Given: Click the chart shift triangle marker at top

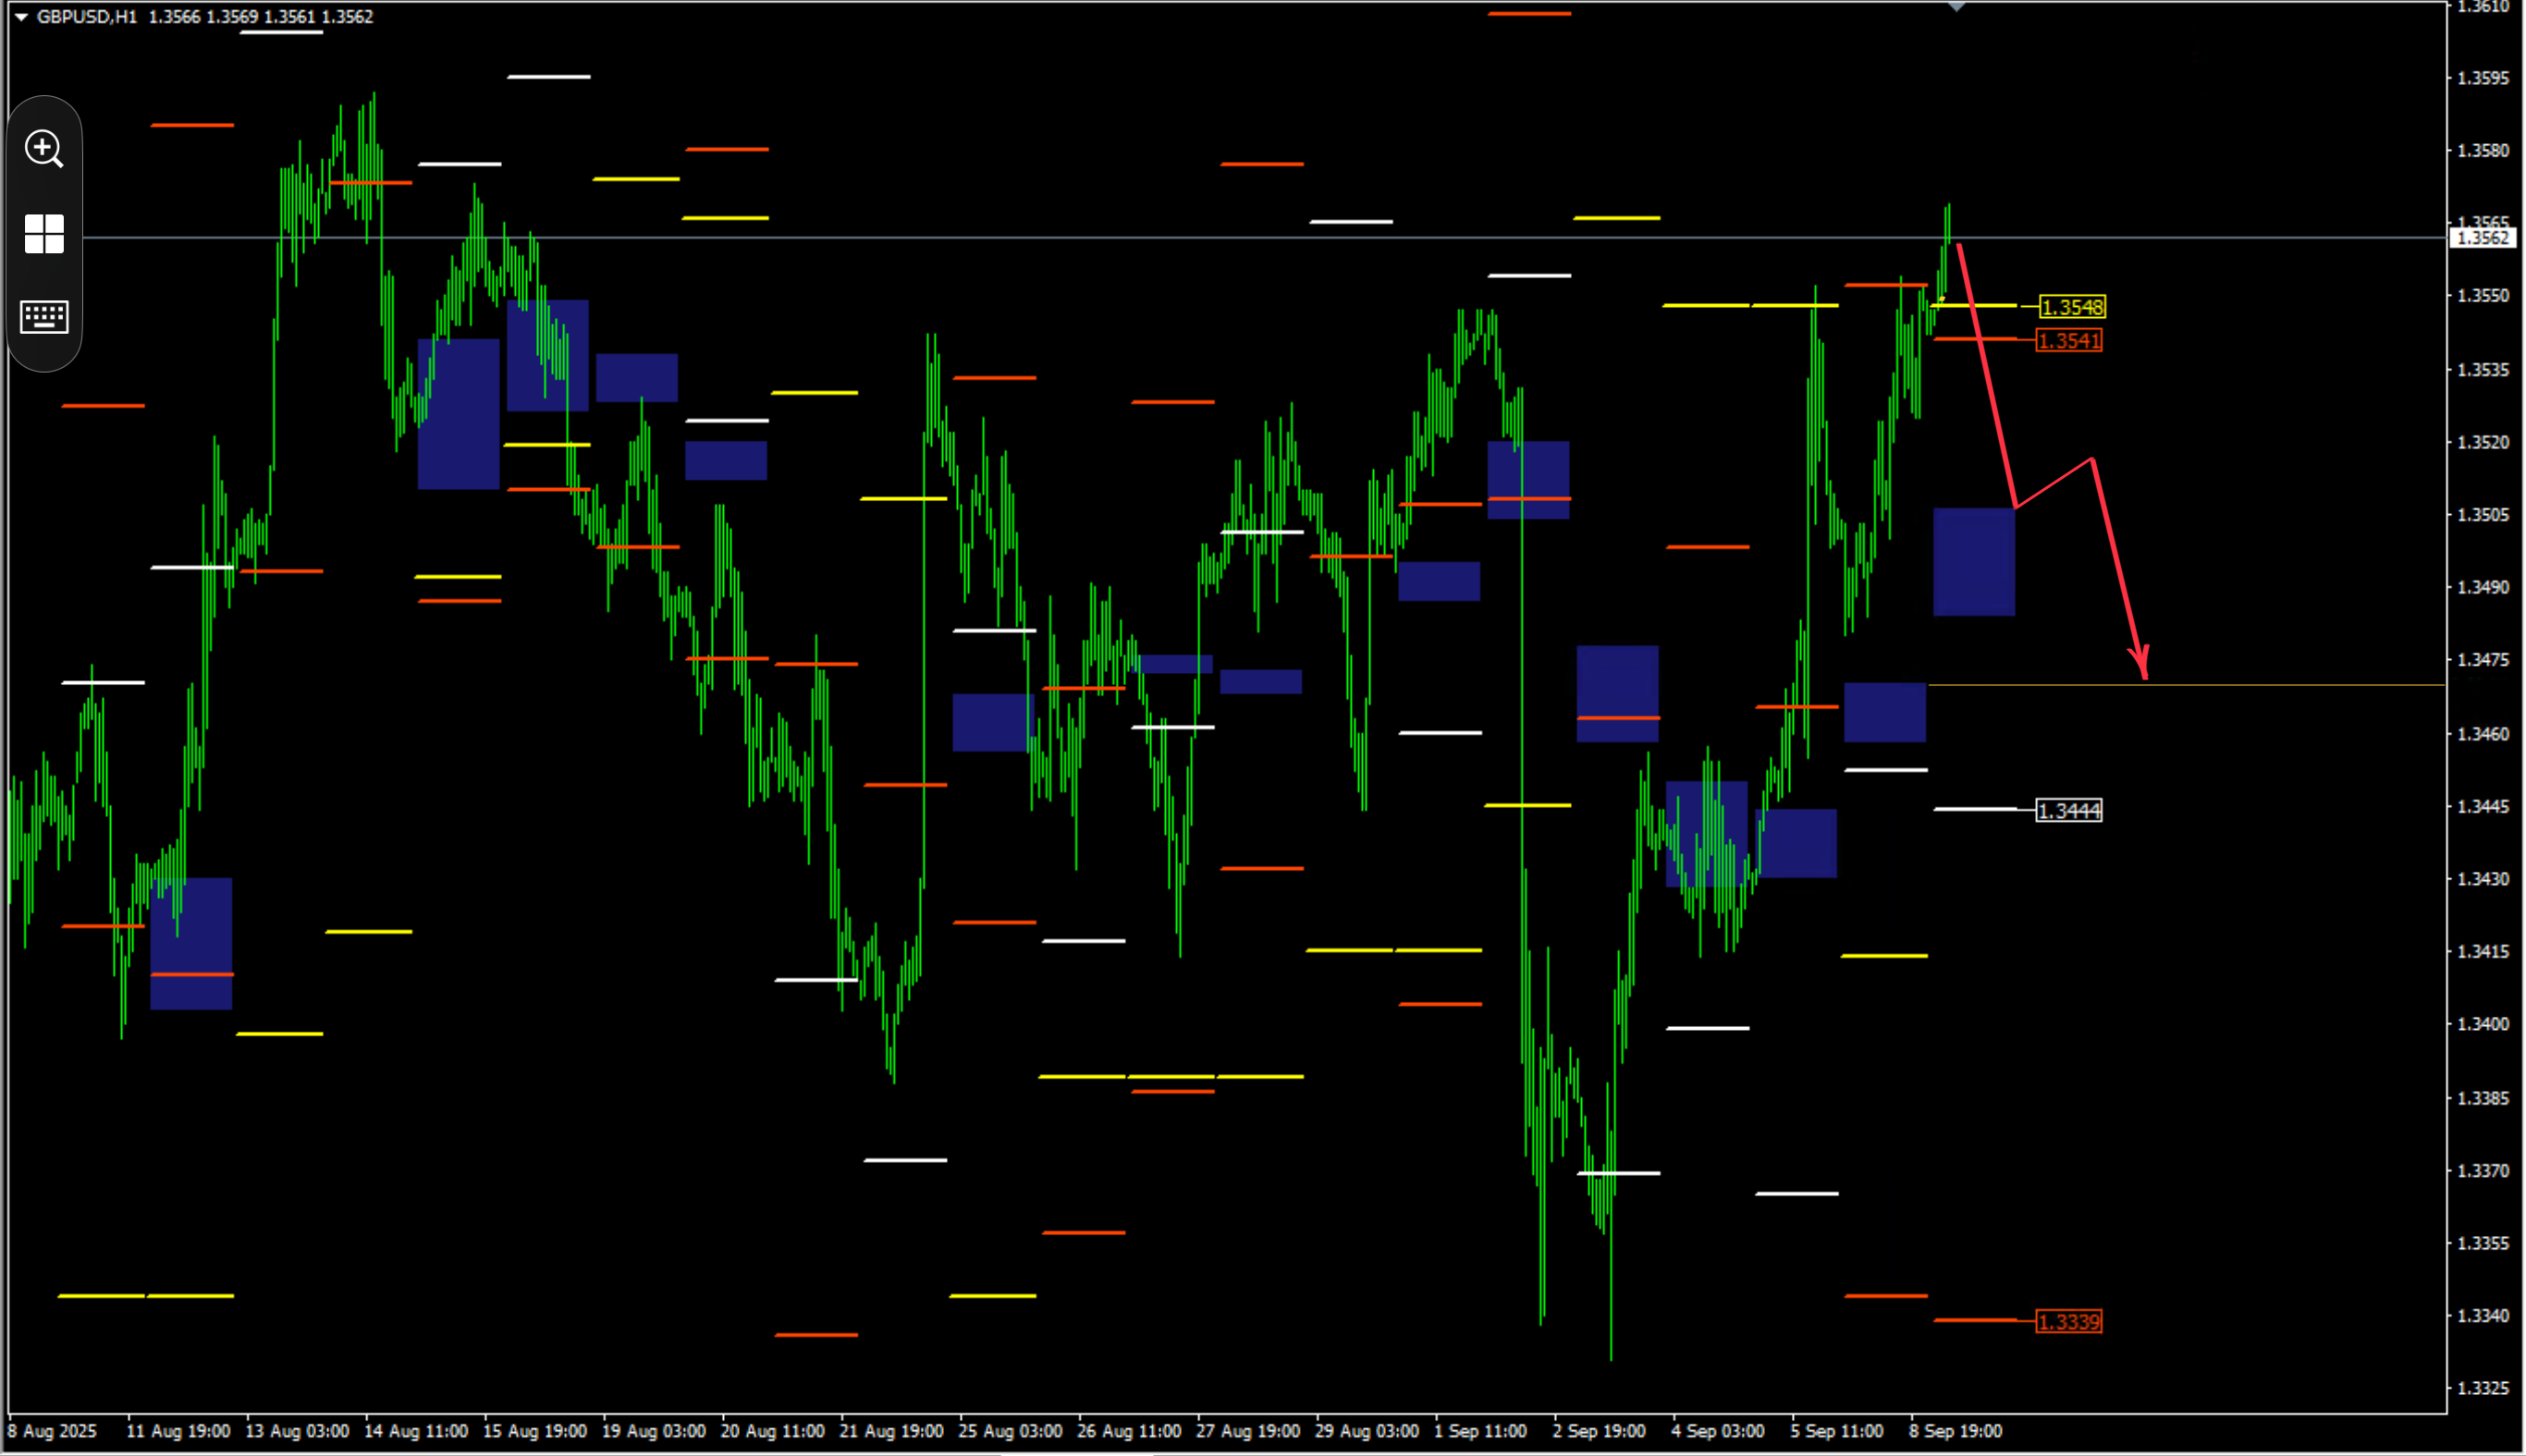Looking at the screenshot, I should pos(1957,6).
